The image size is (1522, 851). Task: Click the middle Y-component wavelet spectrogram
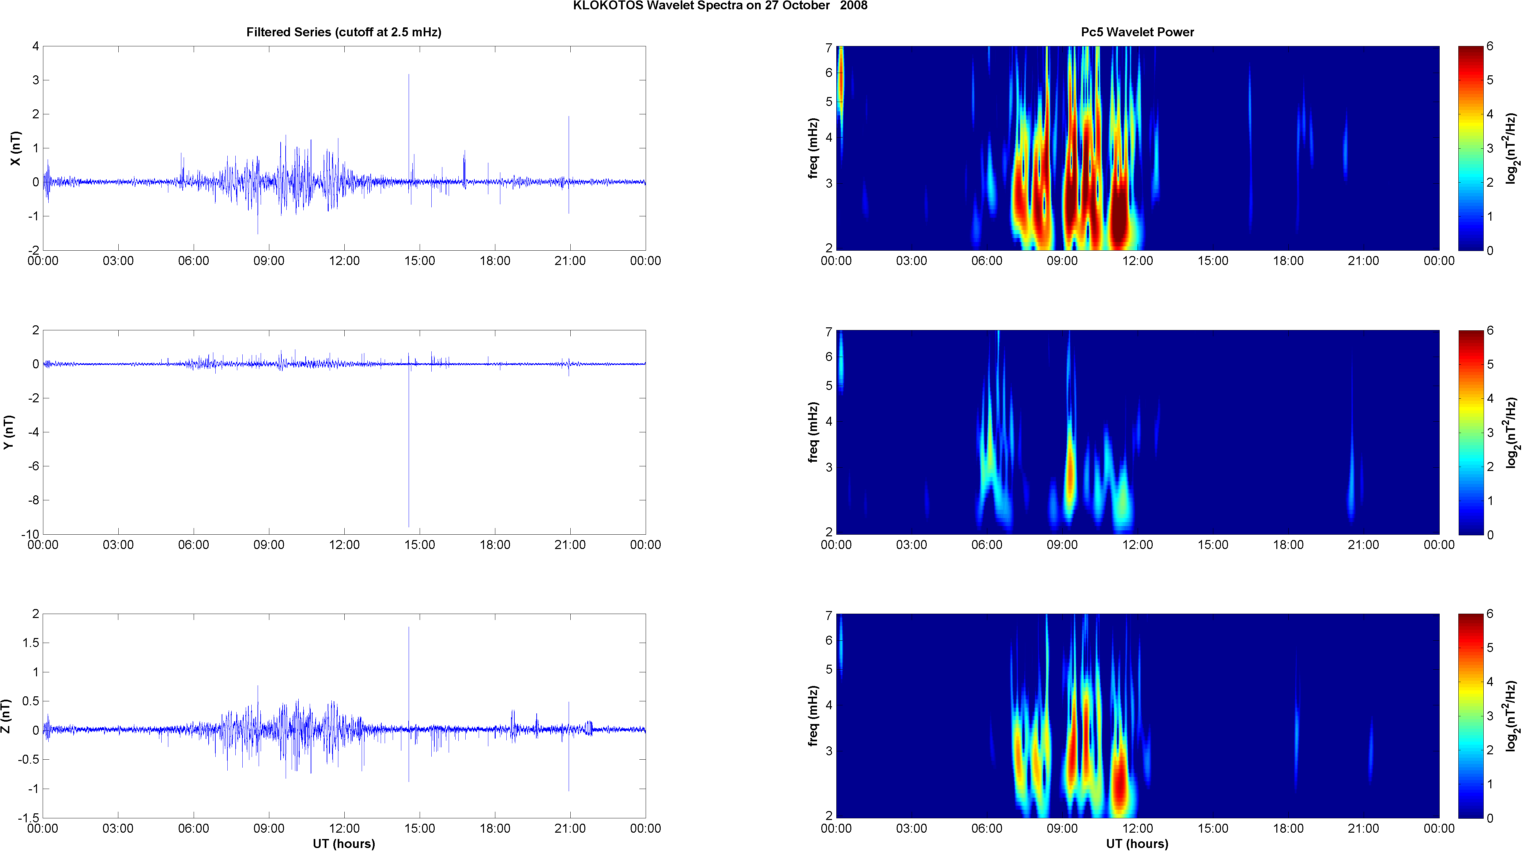(1137, 432)
